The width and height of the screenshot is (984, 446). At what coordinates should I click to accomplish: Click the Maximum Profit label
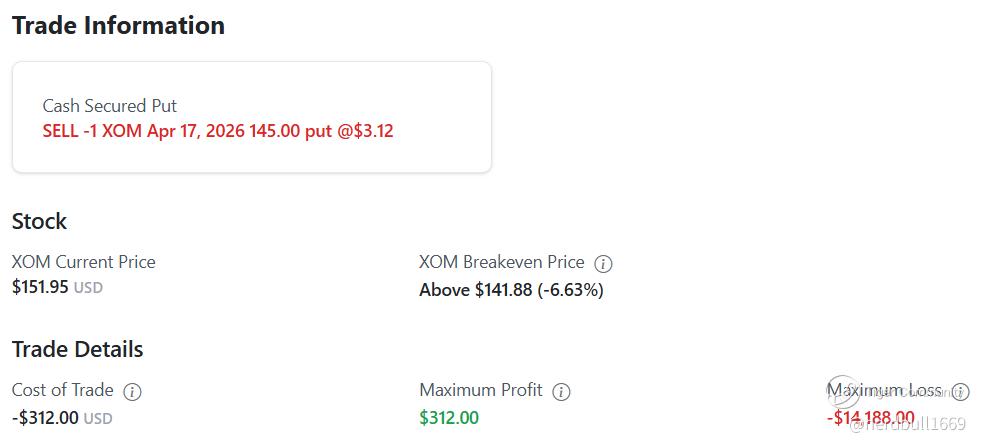tap(480, 390)
